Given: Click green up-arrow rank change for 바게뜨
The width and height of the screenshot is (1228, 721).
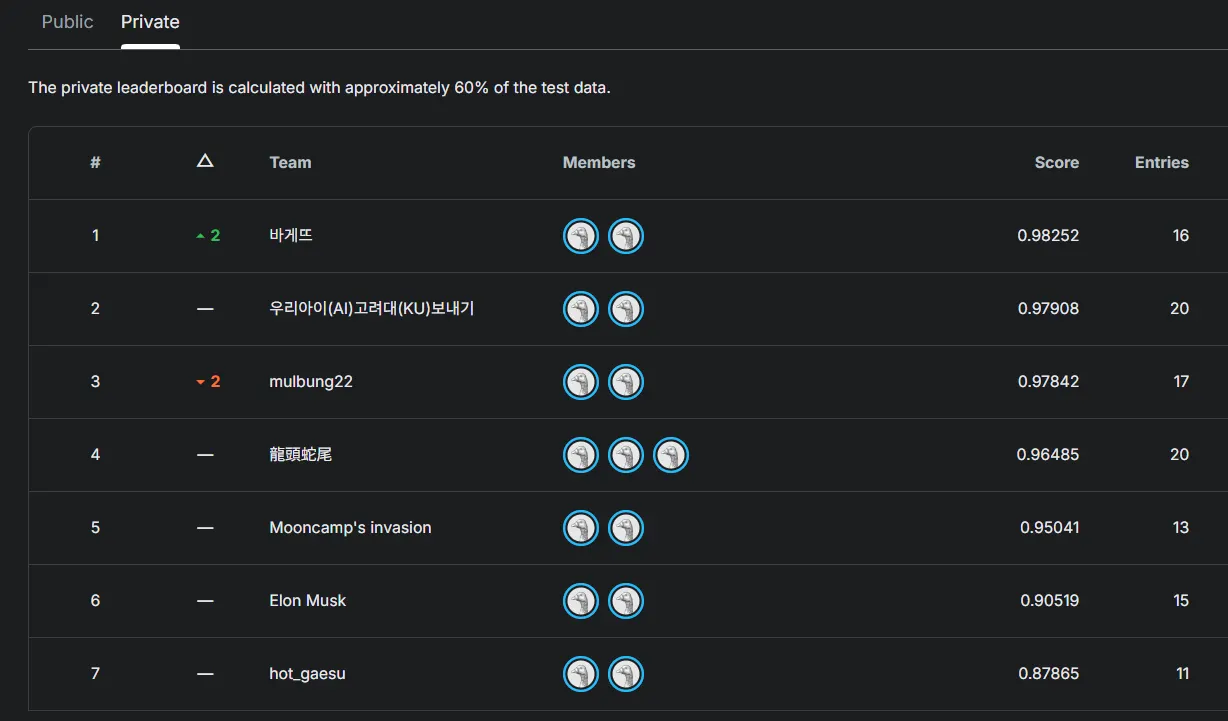Looking at the screenshot, I should click(208, 236).
